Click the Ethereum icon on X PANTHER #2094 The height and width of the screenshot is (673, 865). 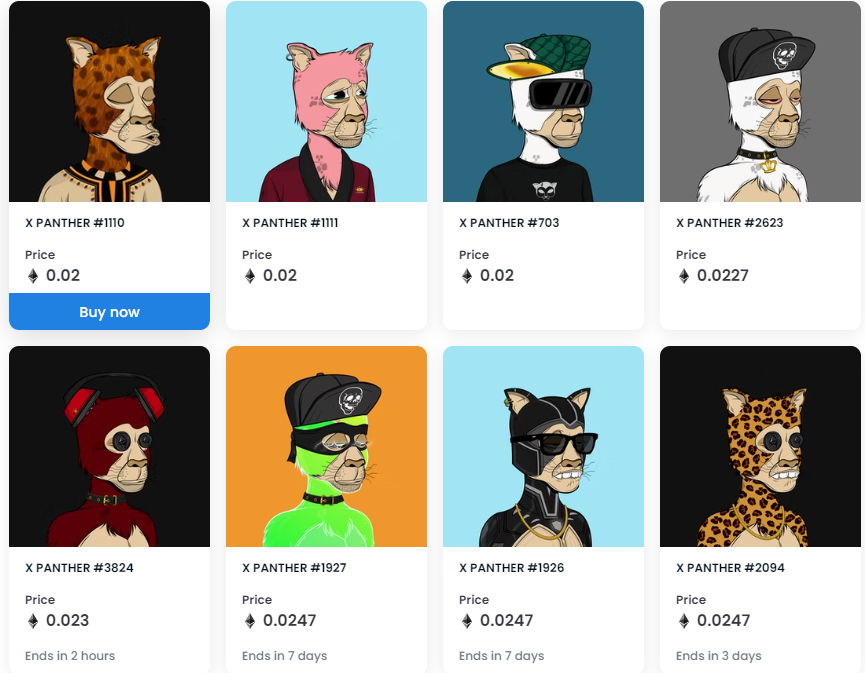pyautogui.click(x=684, y=621)
